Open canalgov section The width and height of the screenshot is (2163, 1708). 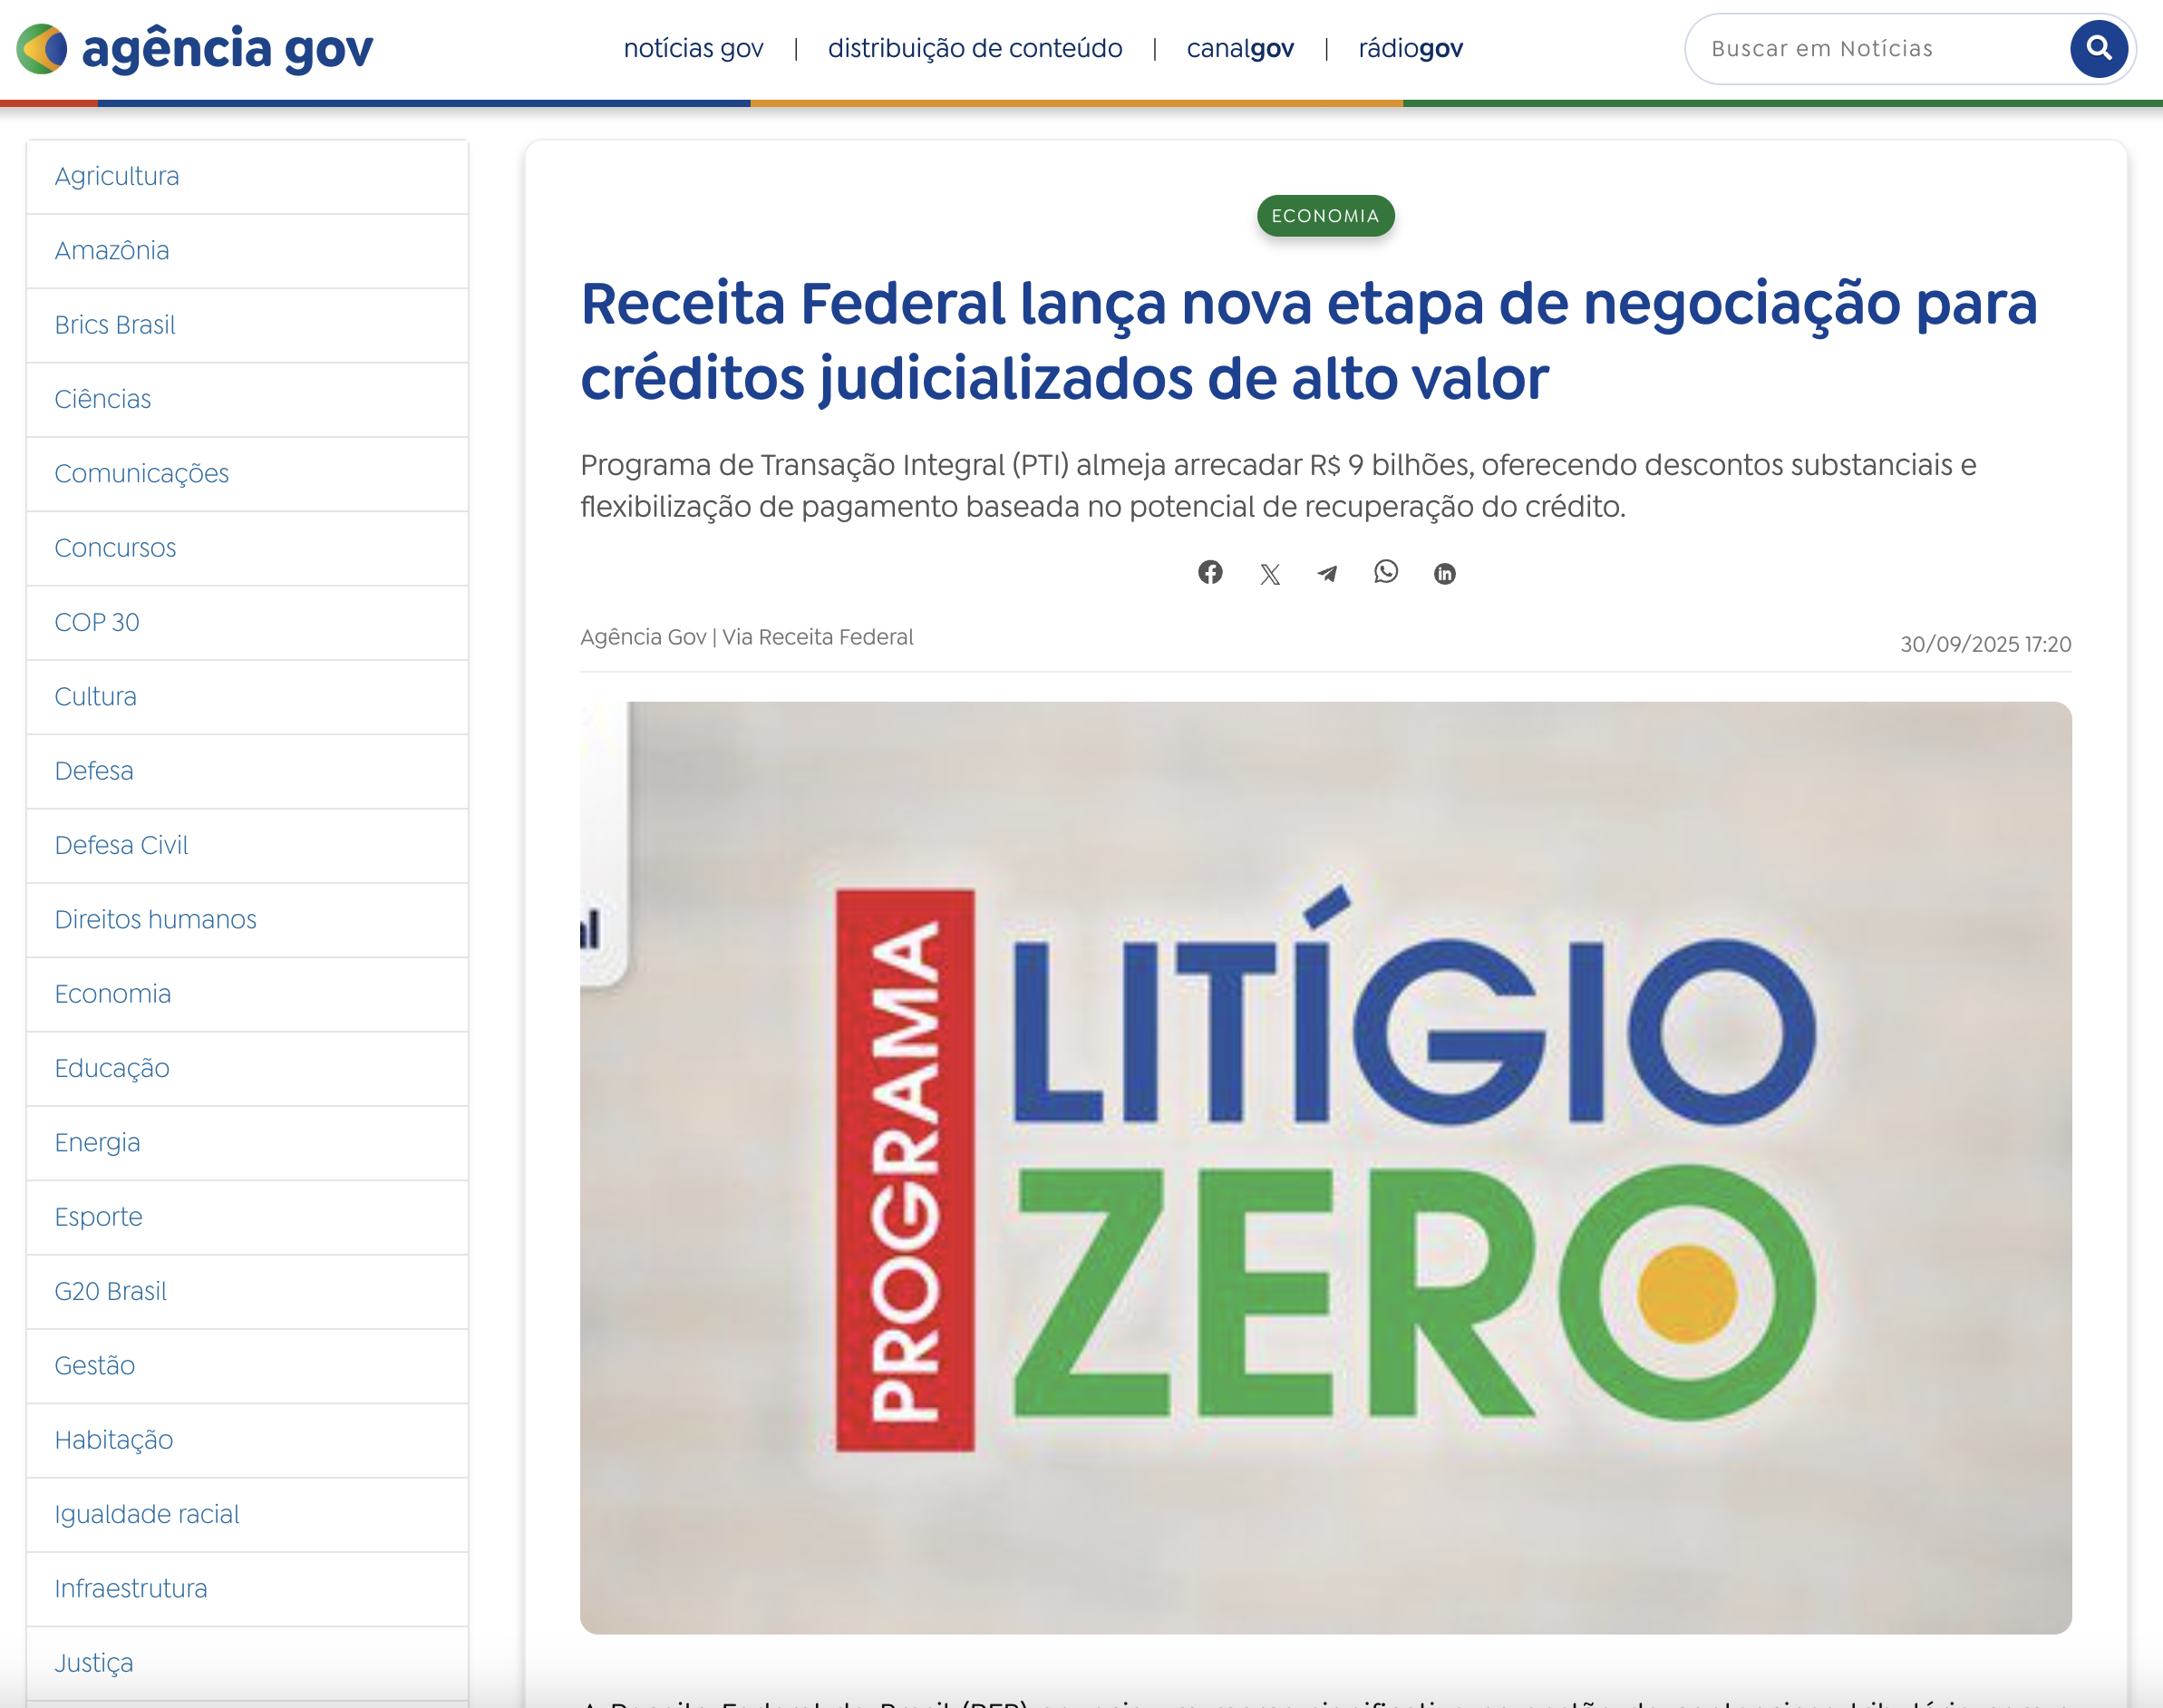click(x=1240, y=47)
